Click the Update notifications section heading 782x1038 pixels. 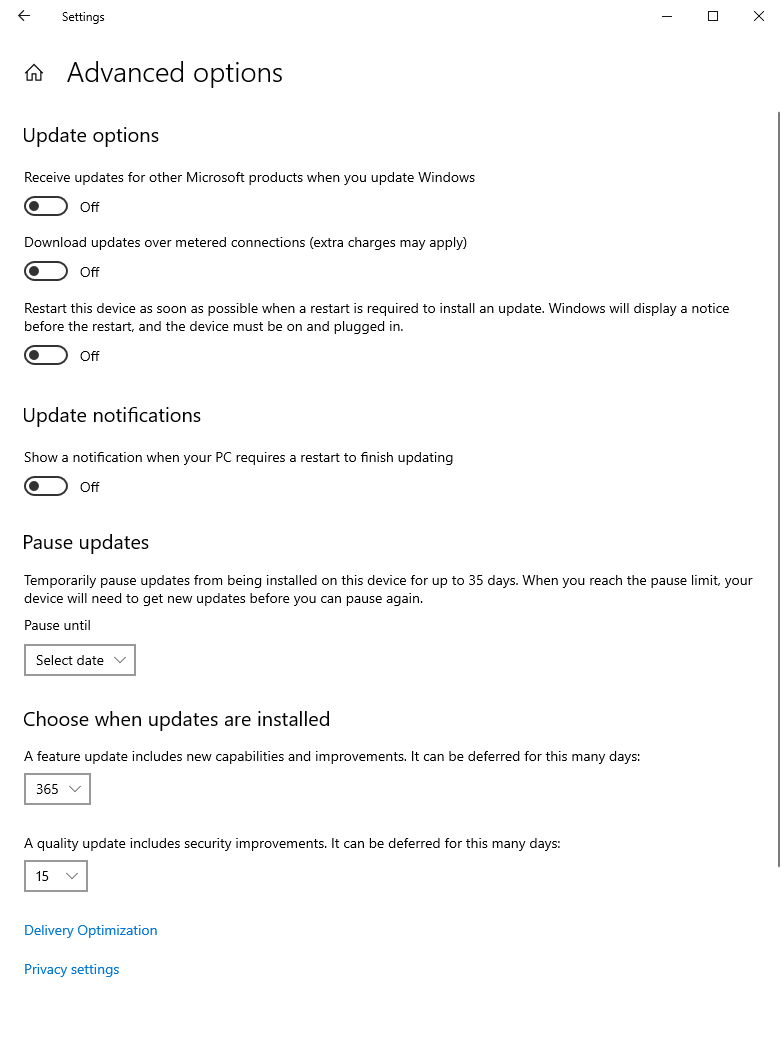point(112,415)
